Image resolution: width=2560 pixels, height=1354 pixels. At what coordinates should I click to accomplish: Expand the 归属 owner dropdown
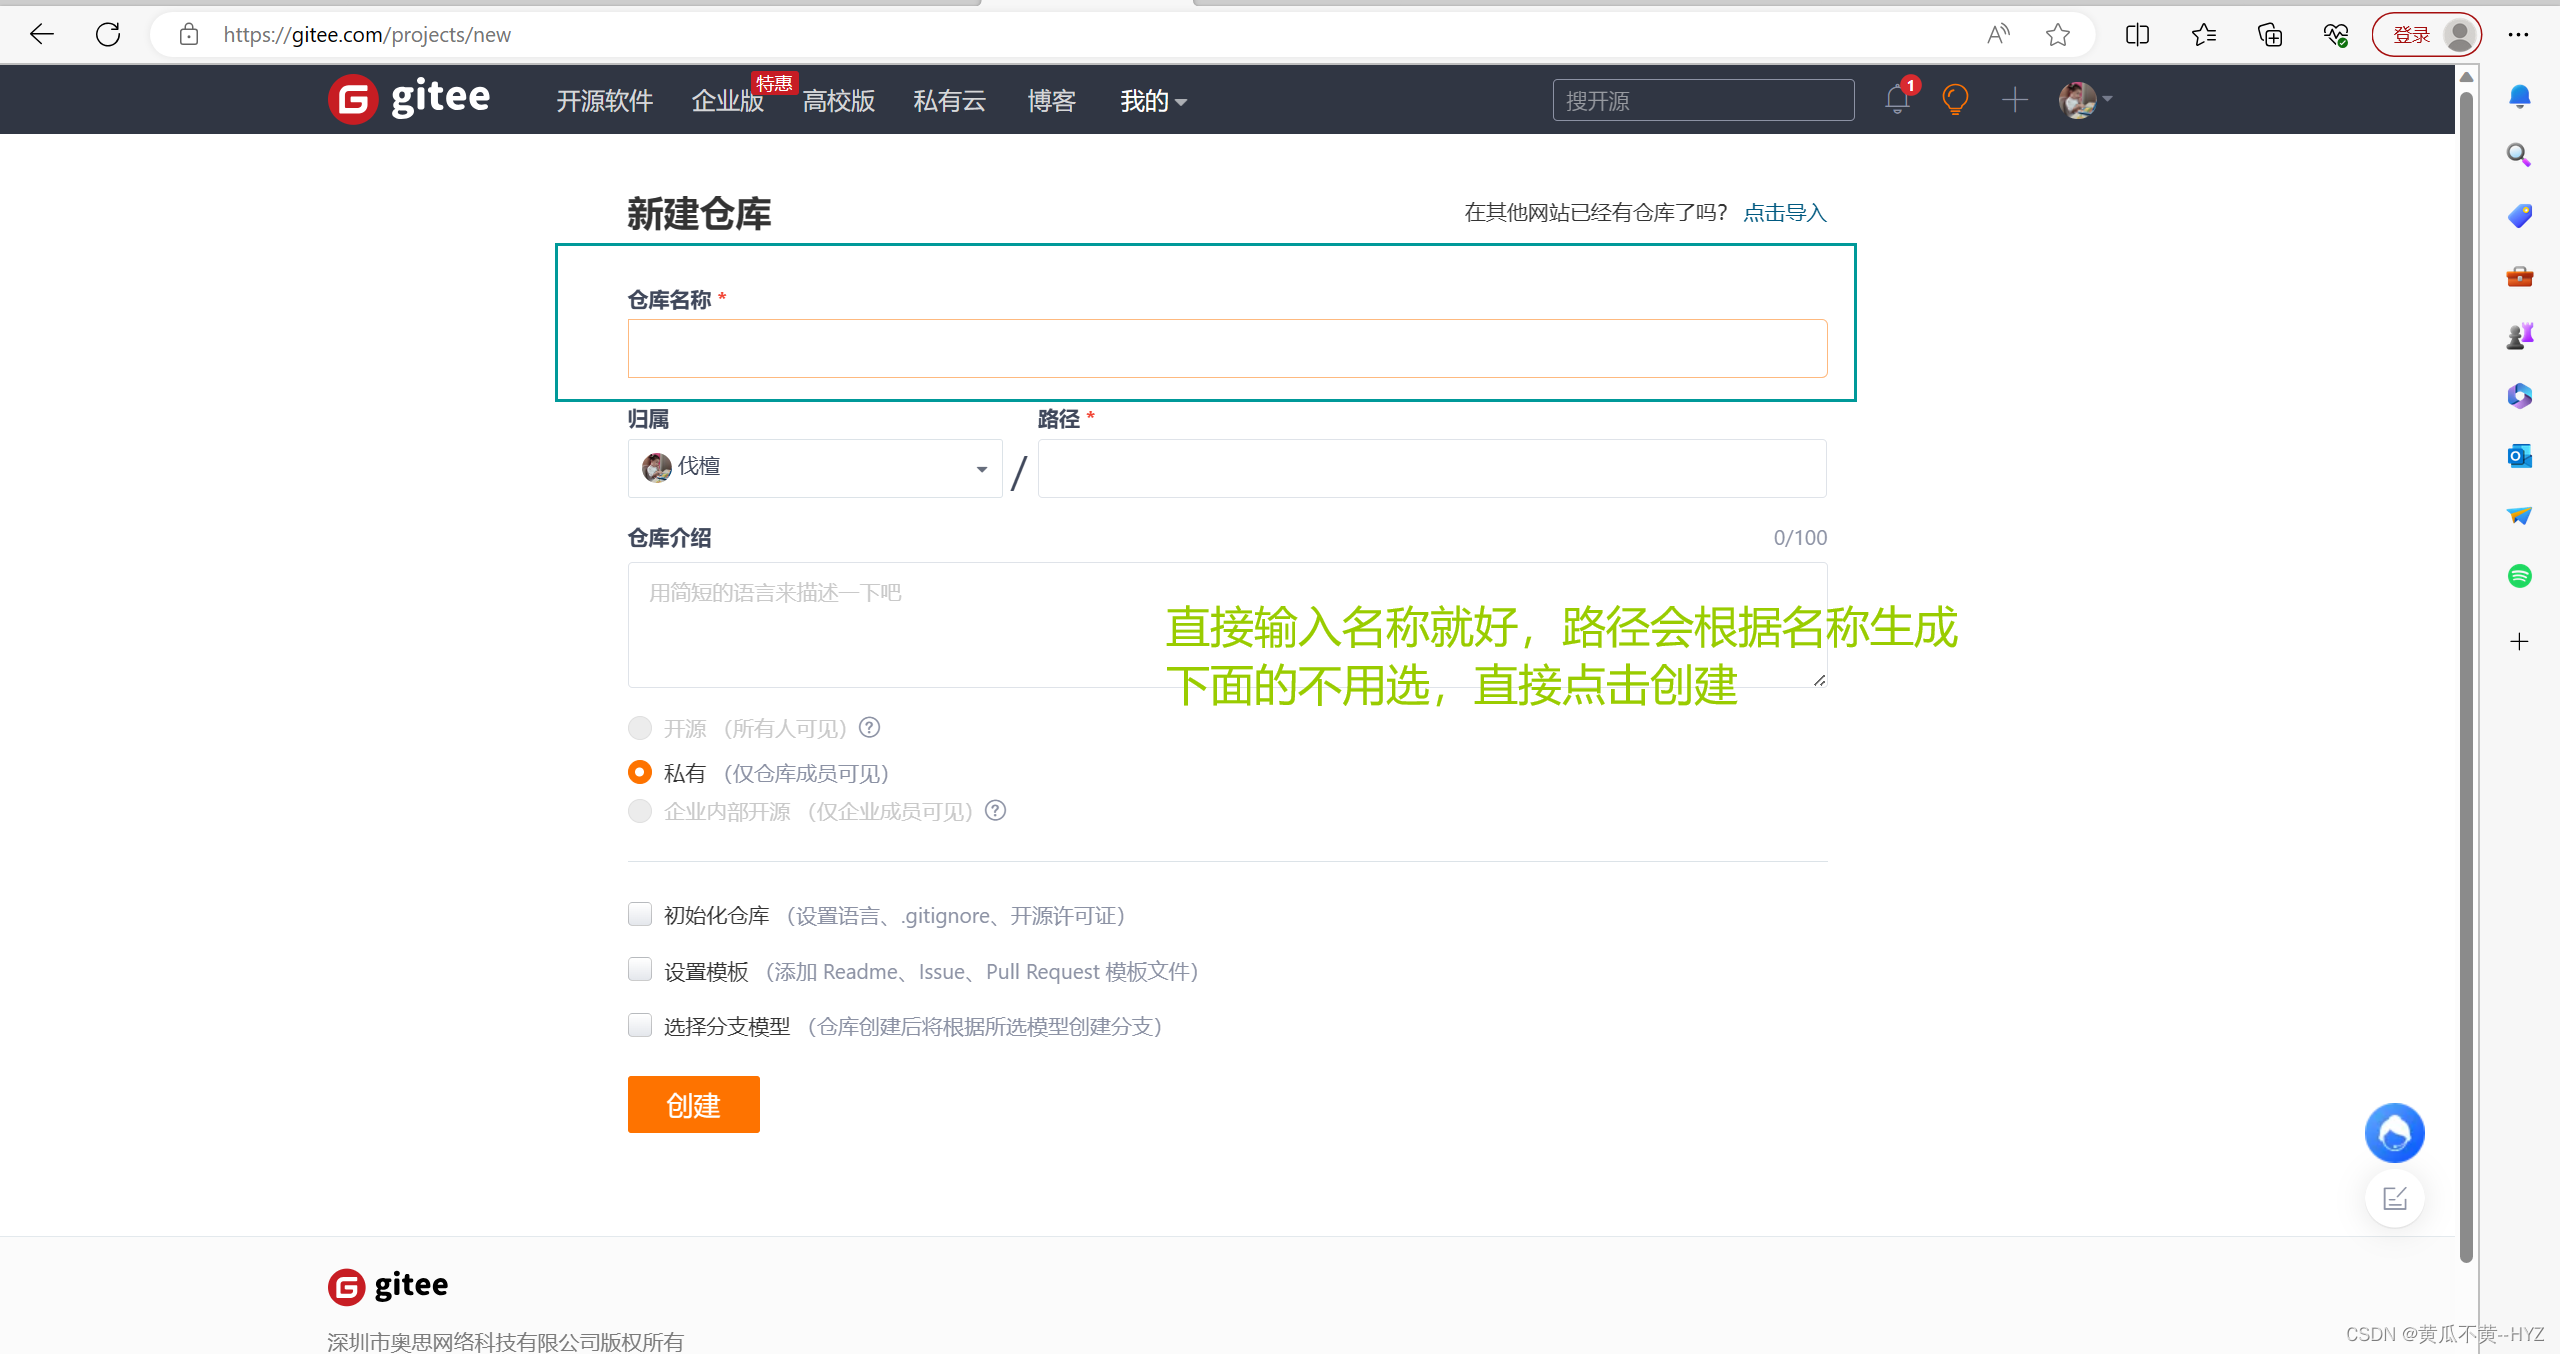(x=815, y=468)
